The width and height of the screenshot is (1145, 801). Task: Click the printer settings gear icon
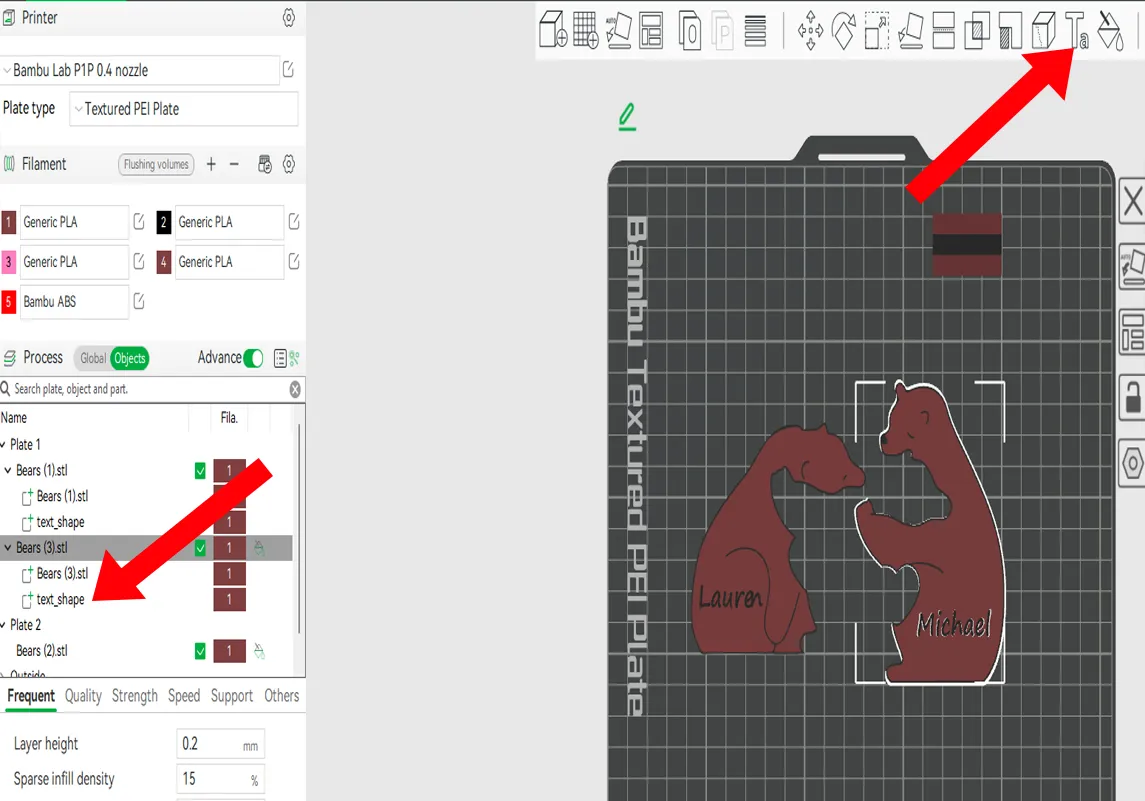[x=289, y=18]
